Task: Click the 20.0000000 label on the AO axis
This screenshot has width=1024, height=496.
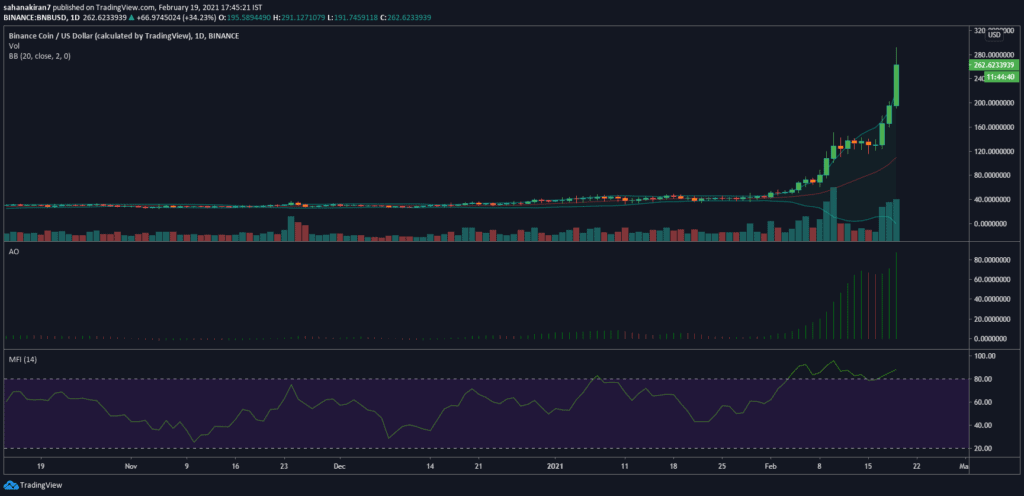Action: coord(993,319)
